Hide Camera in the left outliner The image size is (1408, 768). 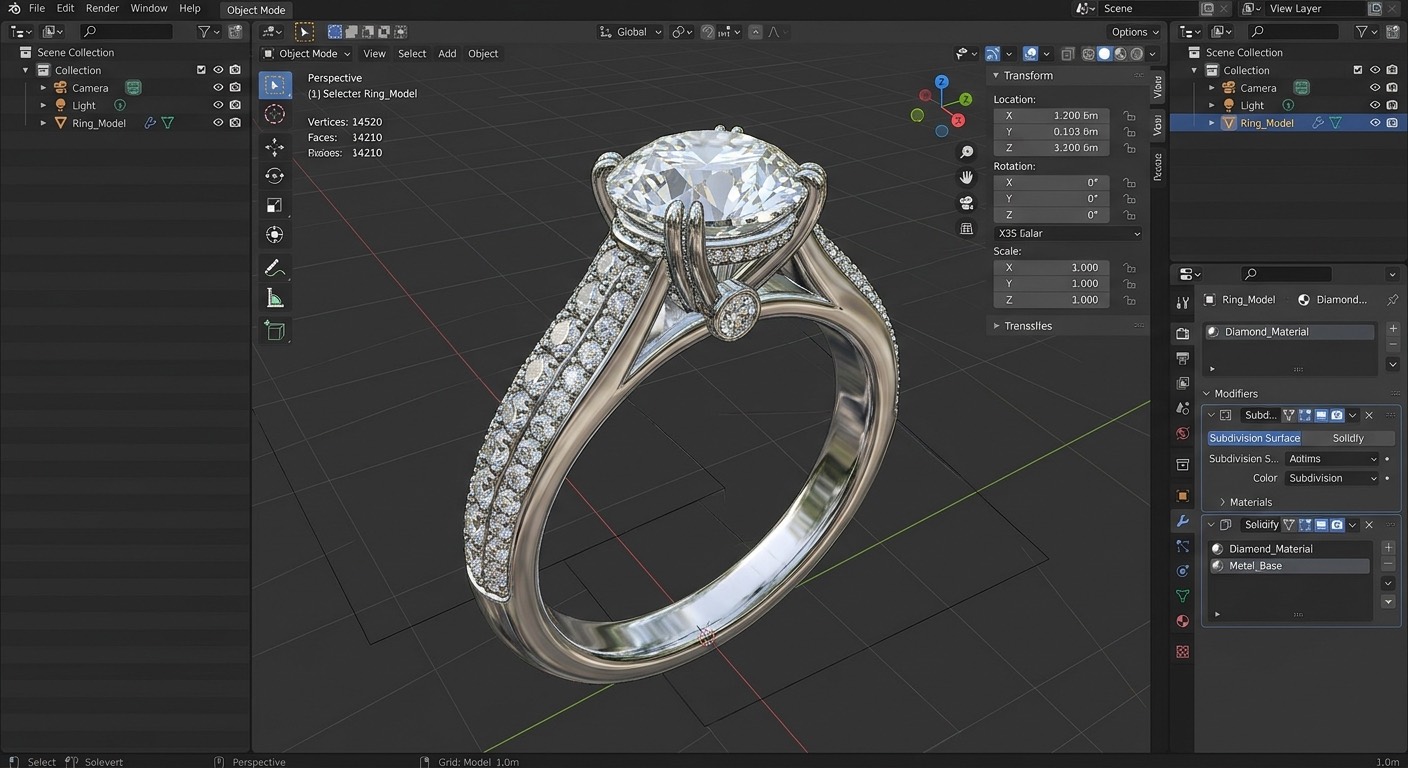218,88
